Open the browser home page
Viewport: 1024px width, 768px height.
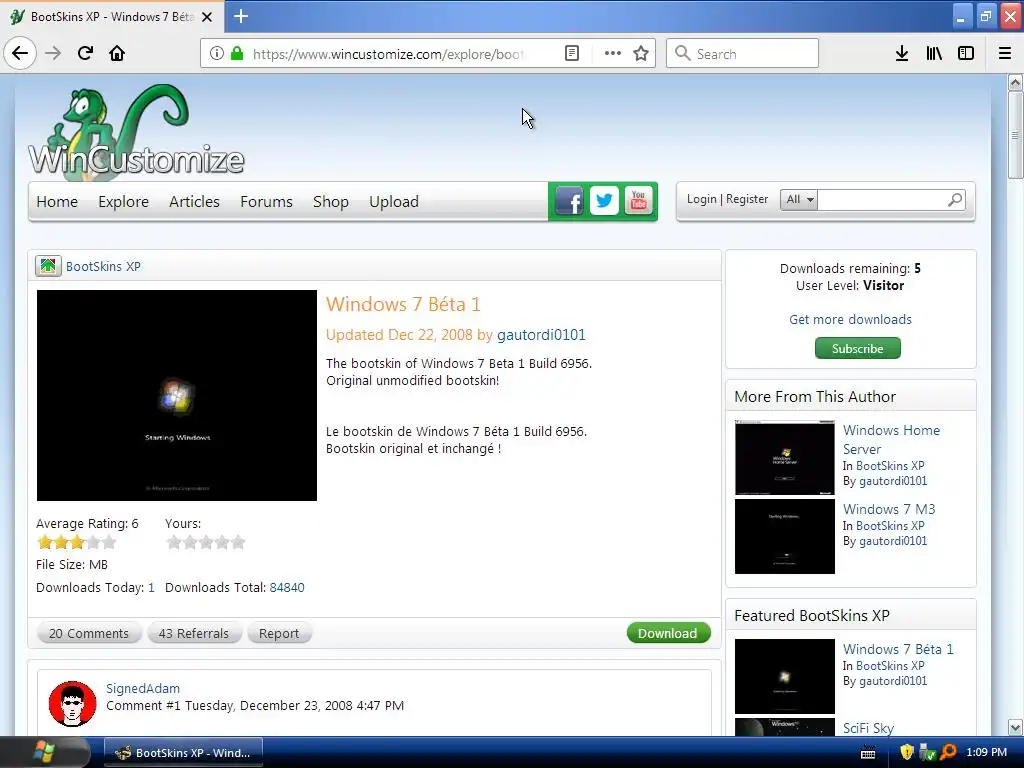tap(117, 54)
